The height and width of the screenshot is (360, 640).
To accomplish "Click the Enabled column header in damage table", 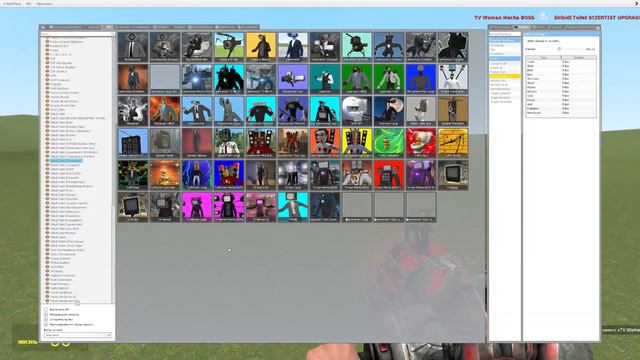I will point(579,58).
